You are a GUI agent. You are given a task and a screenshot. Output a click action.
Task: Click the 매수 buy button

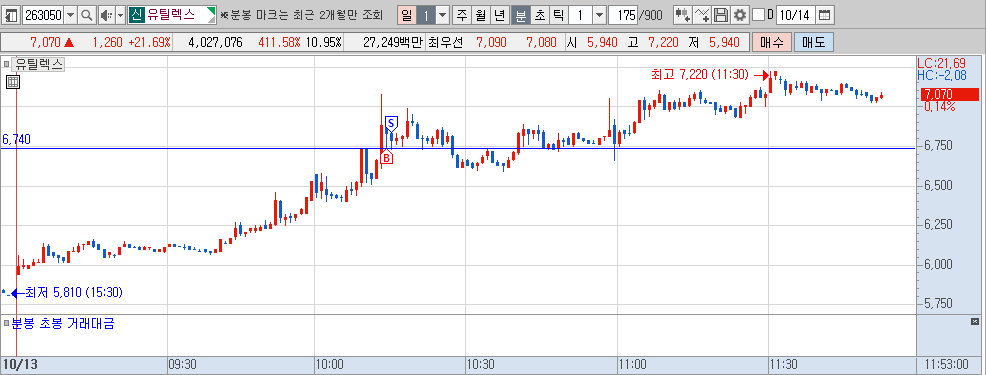(x=772, y=43)
